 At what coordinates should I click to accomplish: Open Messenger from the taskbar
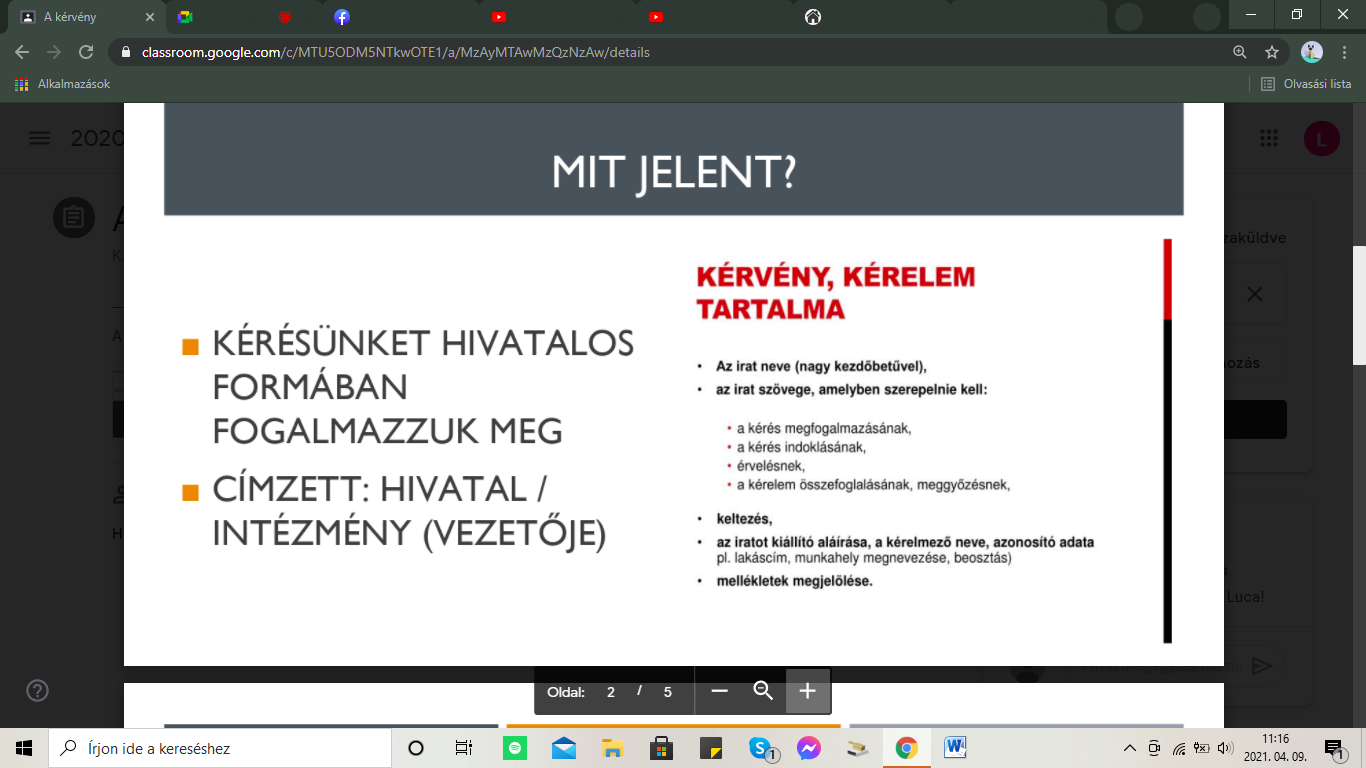tap(809, 748)
